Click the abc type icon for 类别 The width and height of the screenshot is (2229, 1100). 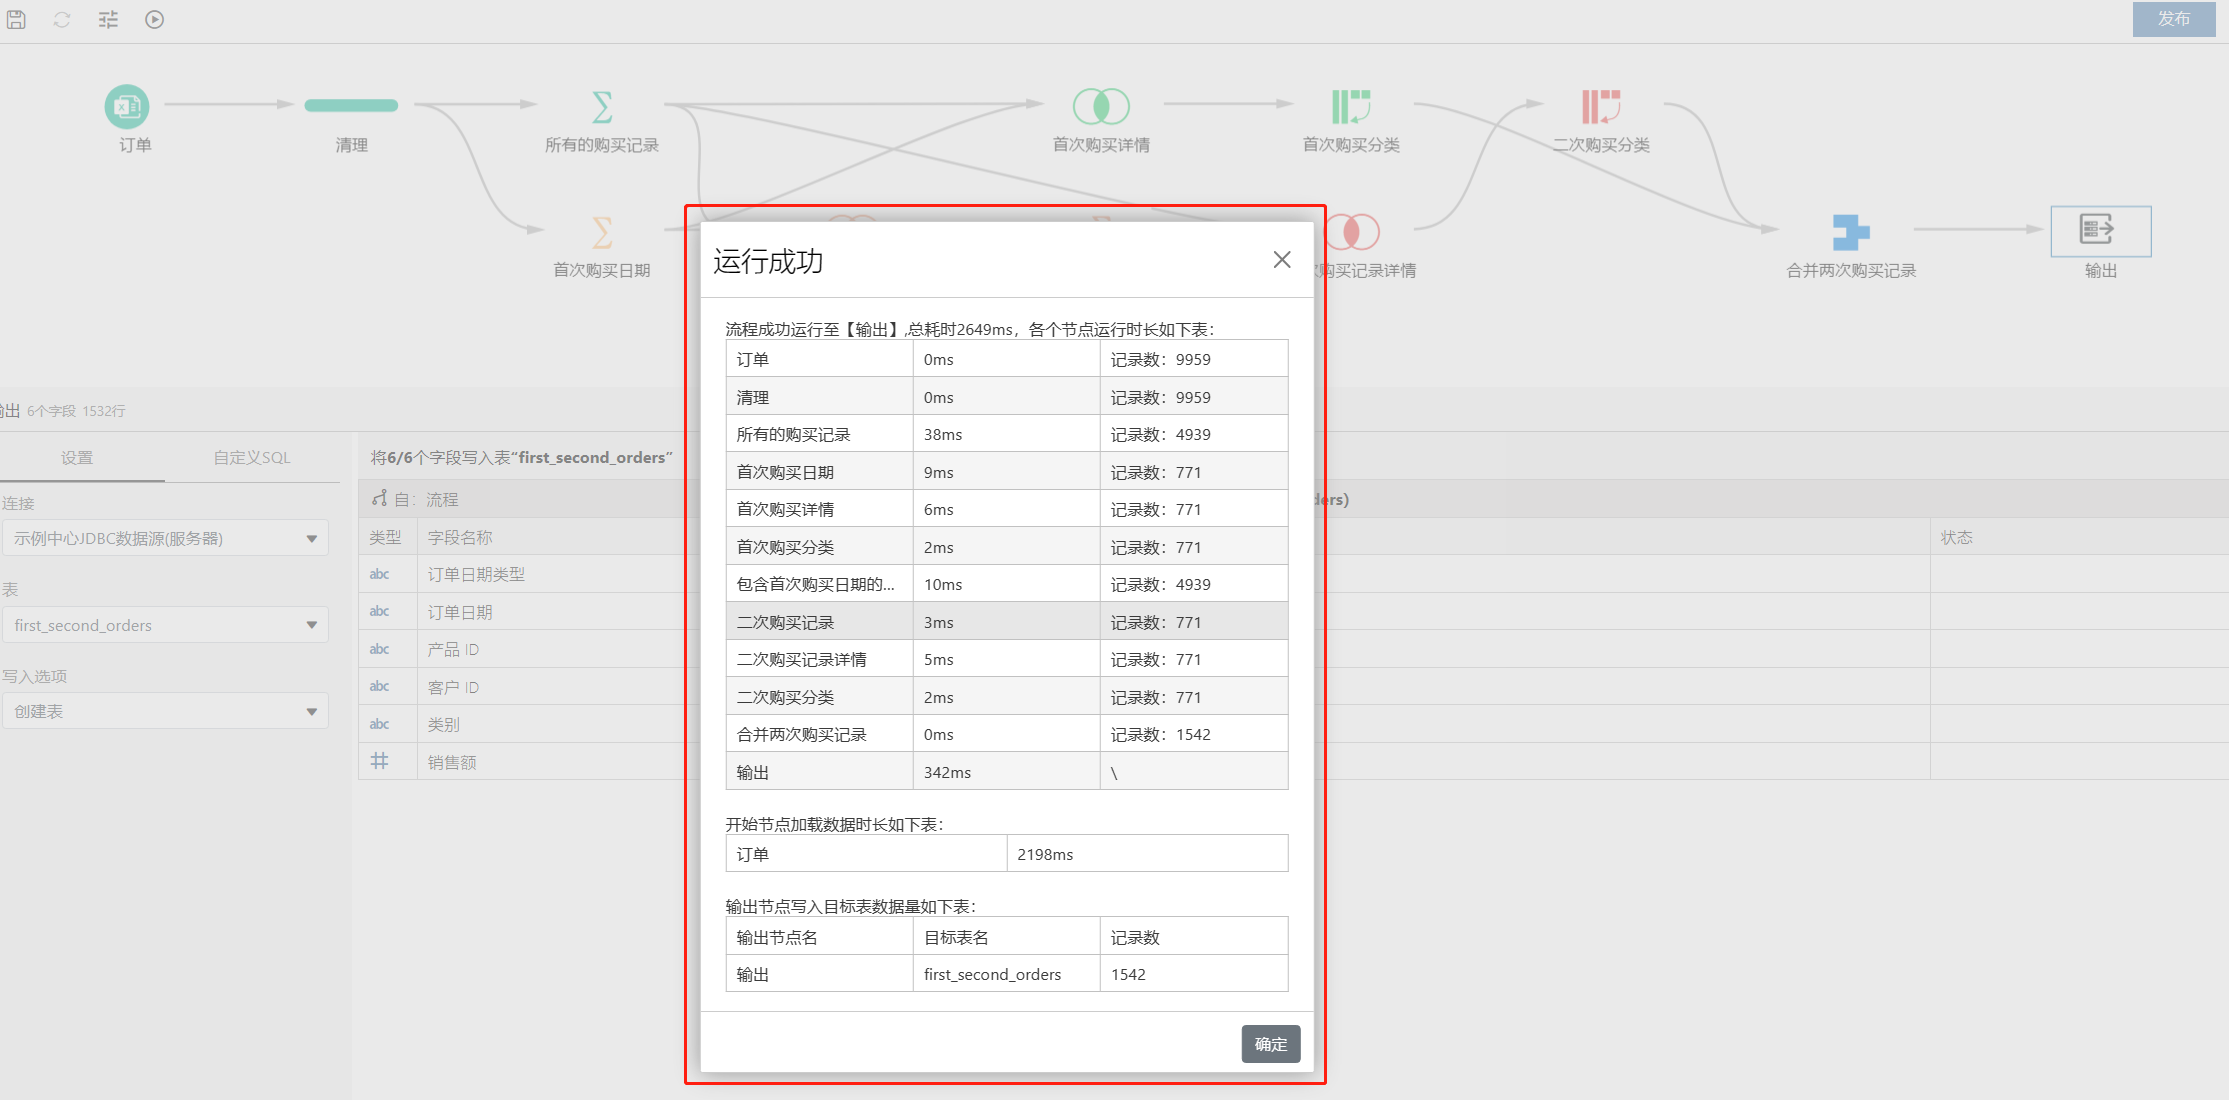click(x=379, y=724)
